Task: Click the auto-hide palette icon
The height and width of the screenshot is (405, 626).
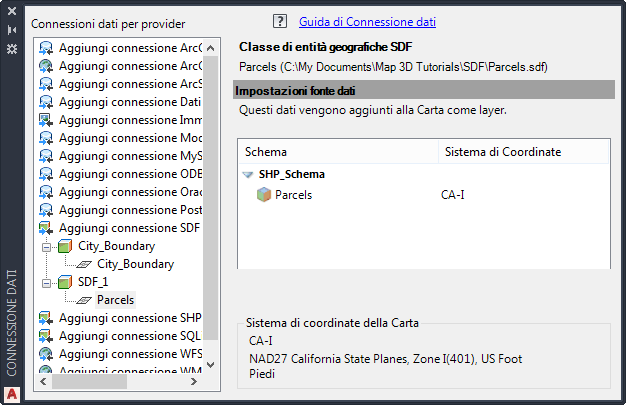Action: coord(11,30)
